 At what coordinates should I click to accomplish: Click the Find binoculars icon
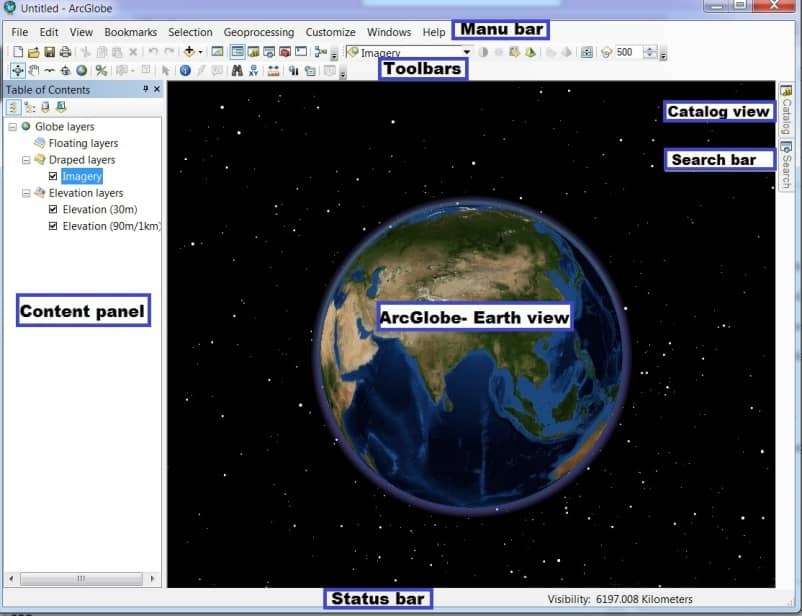coord(237,71)
